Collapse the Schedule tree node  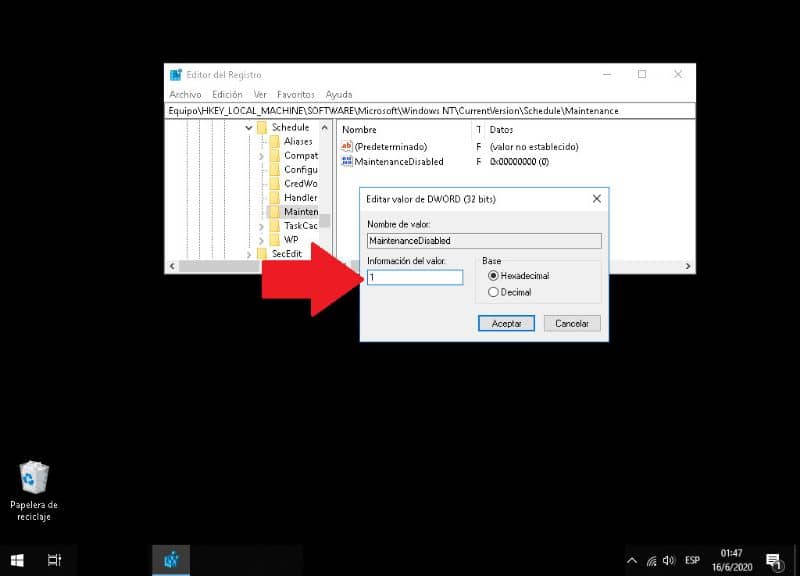click(x=248, y=128)
